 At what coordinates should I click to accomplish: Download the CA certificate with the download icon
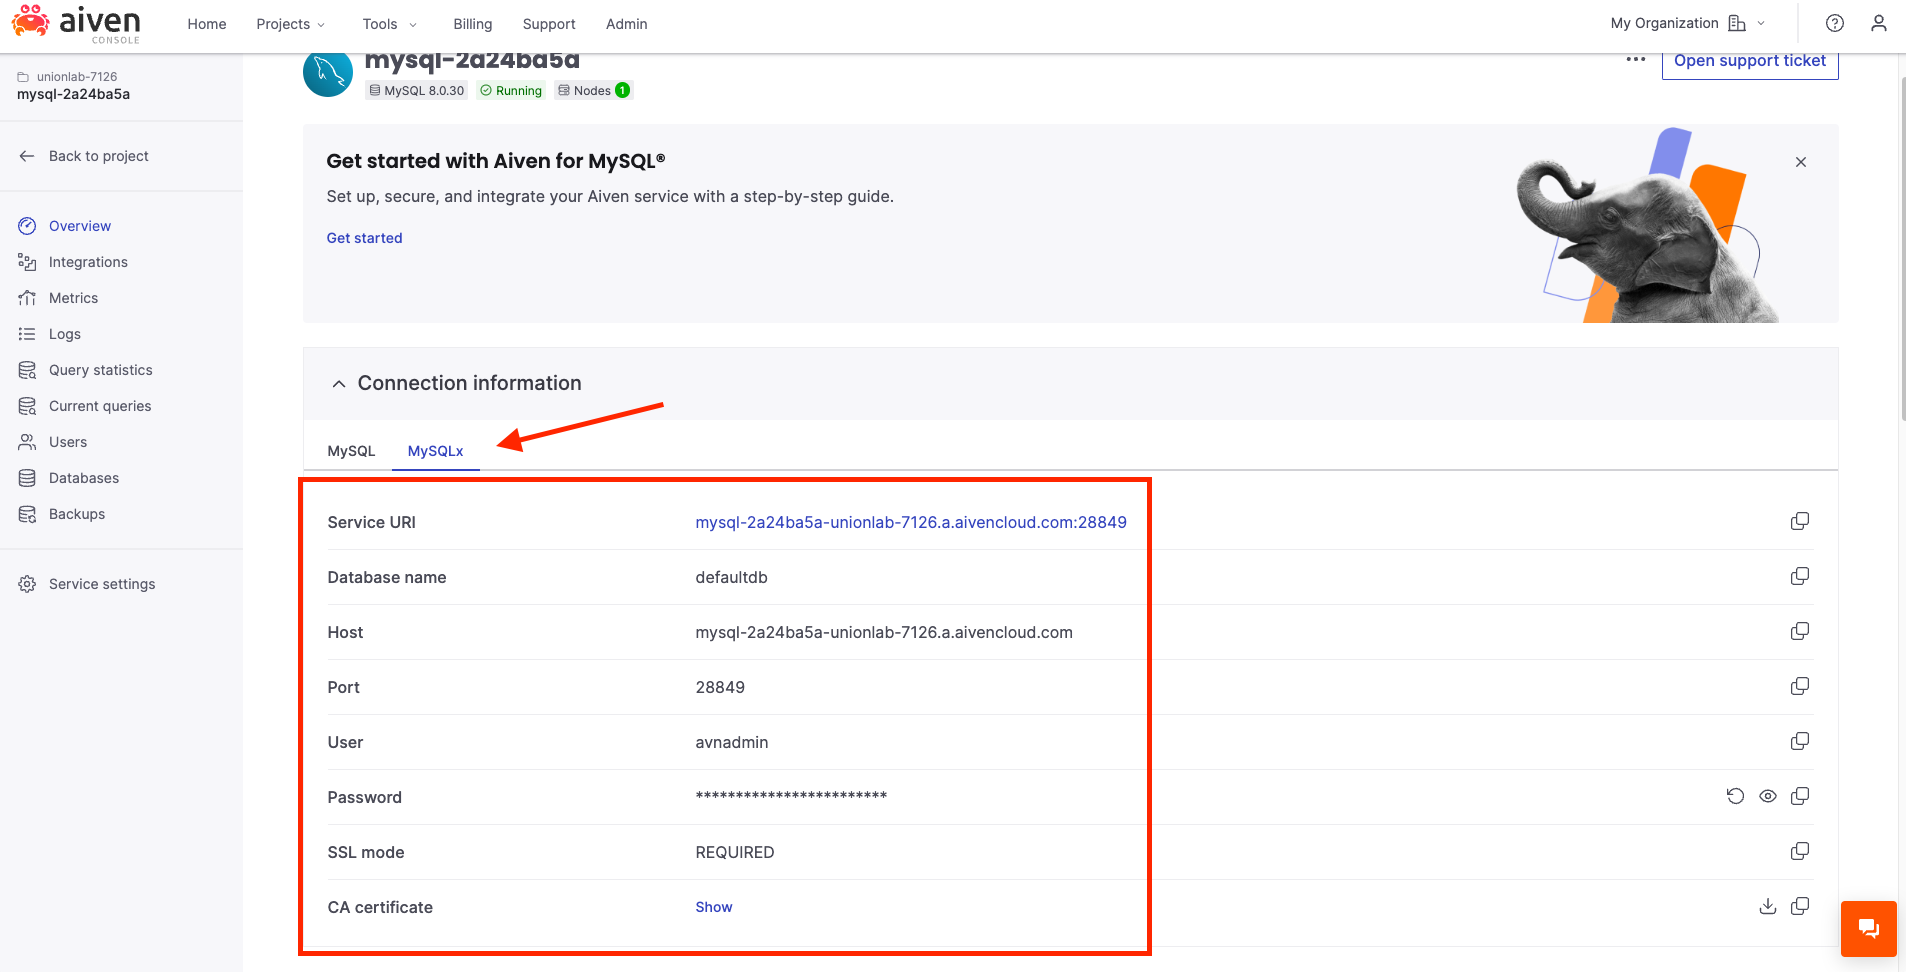[x=1767, y=906]
